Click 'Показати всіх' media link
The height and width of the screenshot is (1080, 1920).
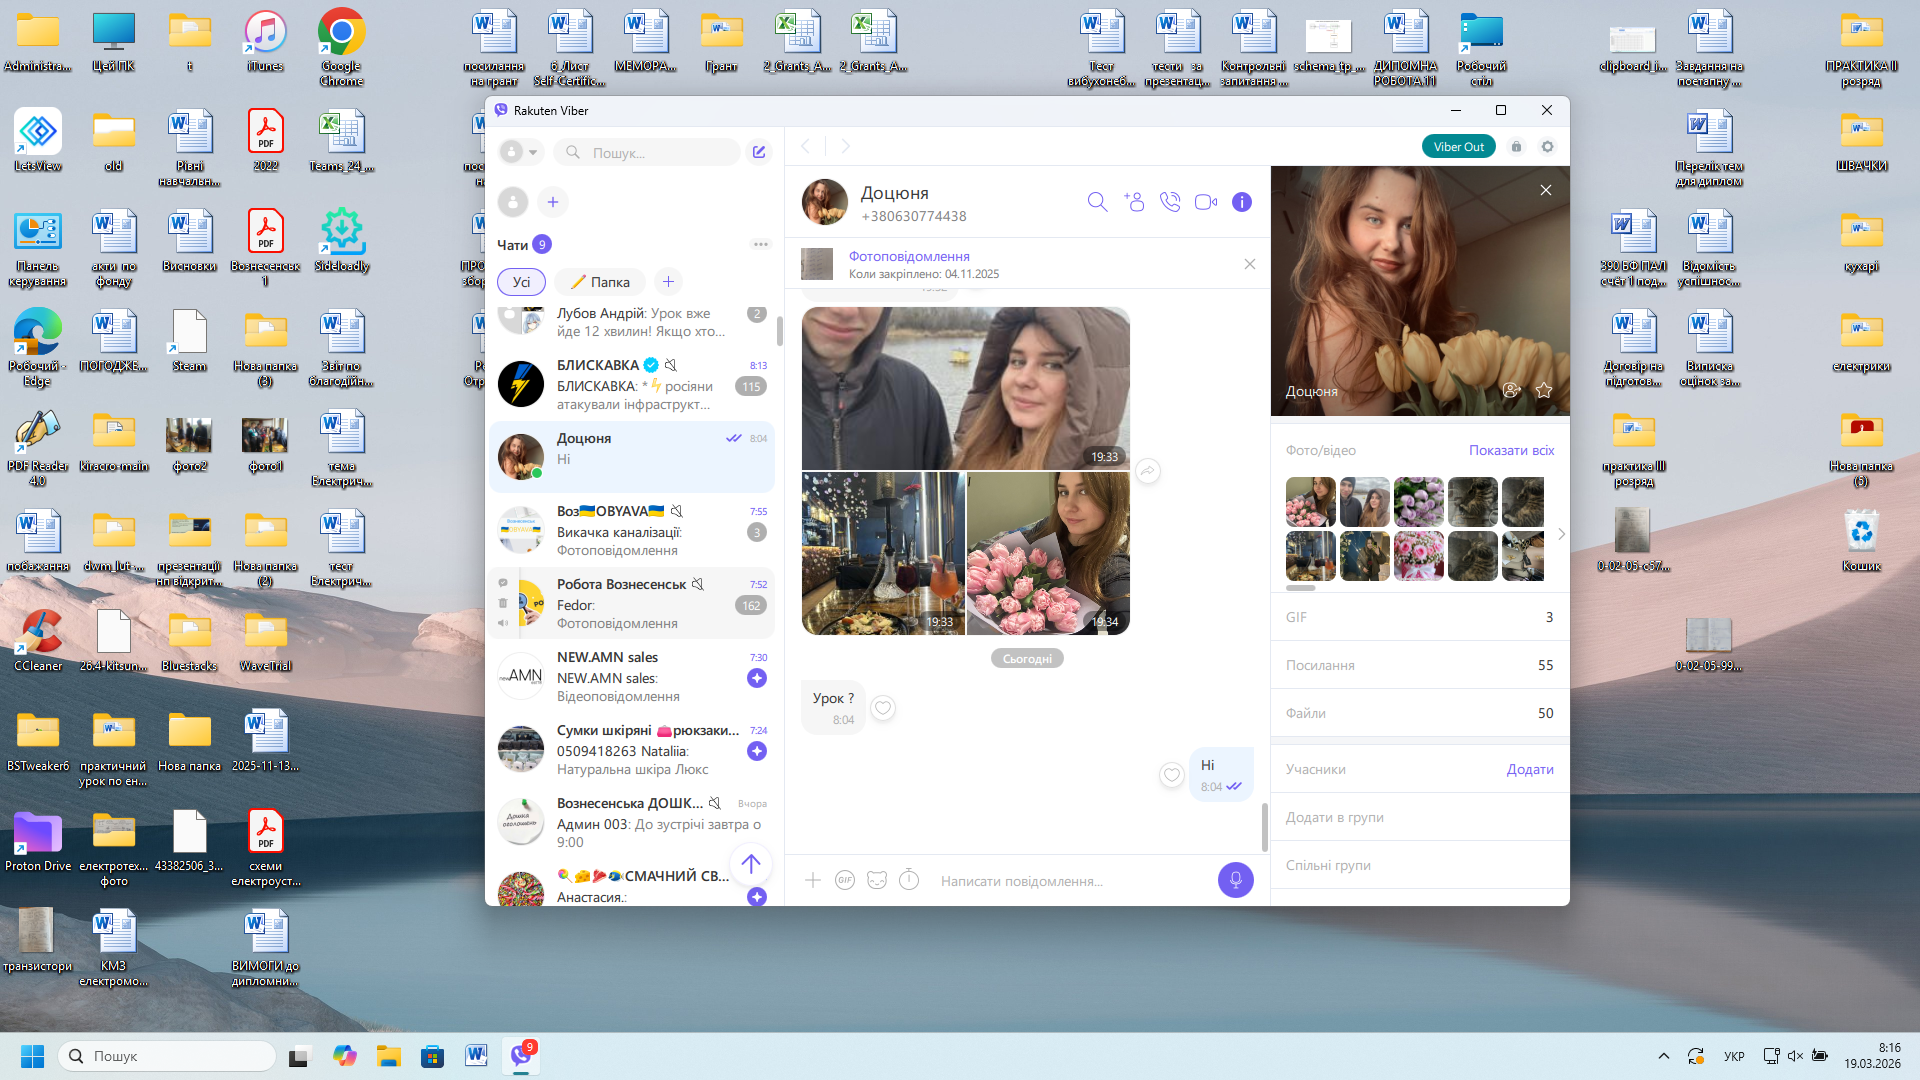coord(1511,450)
